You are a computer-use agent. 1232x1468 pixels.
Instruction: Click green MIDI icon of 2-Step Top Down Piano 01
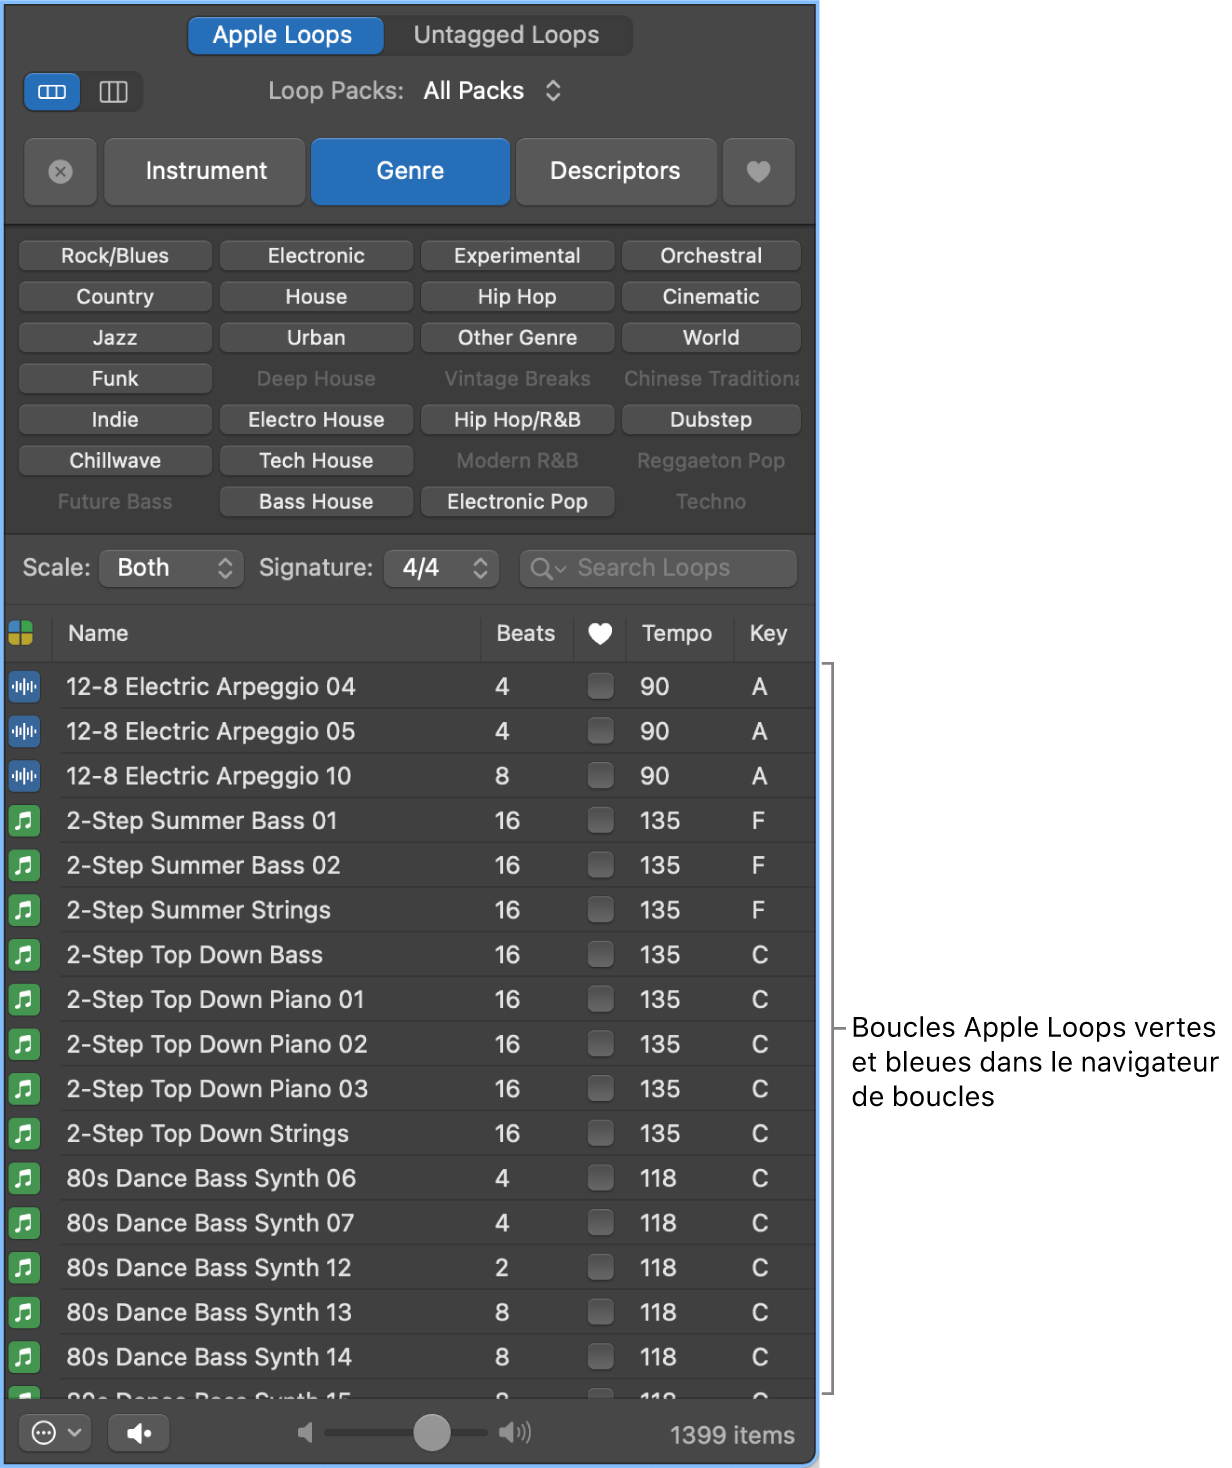tap(24, 999)
